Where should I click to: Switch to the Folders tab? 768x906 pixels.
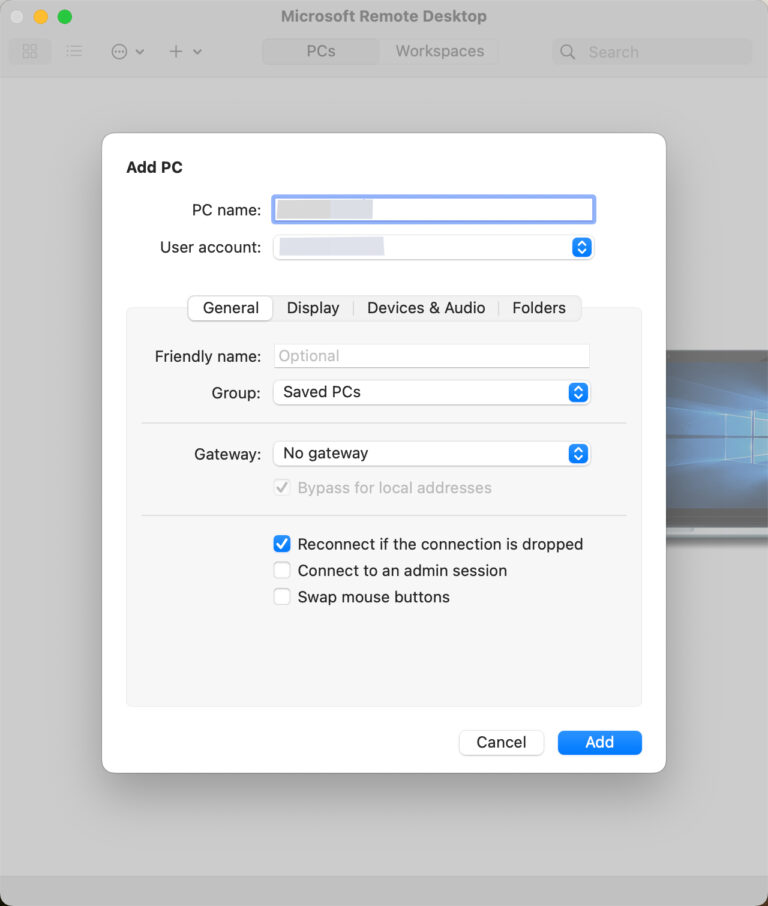(539, 308)
